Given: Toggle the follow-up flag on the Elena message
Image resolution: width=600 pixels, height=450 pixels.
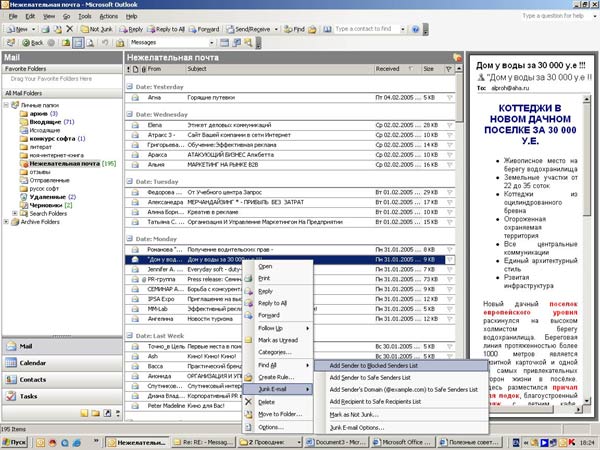Looking at the screenshot, I should 450,125.
